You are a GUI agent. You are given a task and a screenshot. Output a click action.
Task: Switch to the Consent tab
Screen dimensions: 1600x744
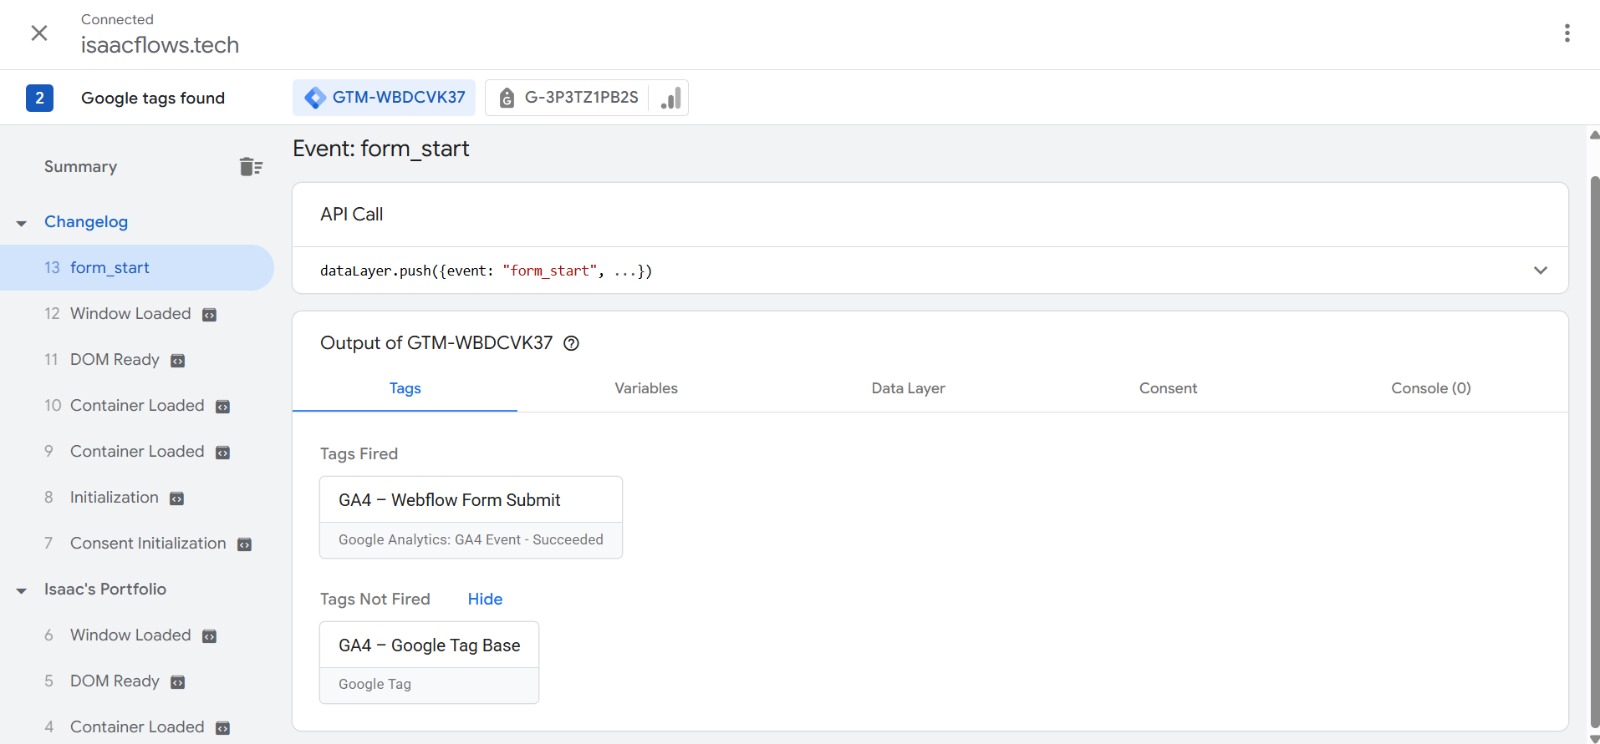[x=1168, y=388]
